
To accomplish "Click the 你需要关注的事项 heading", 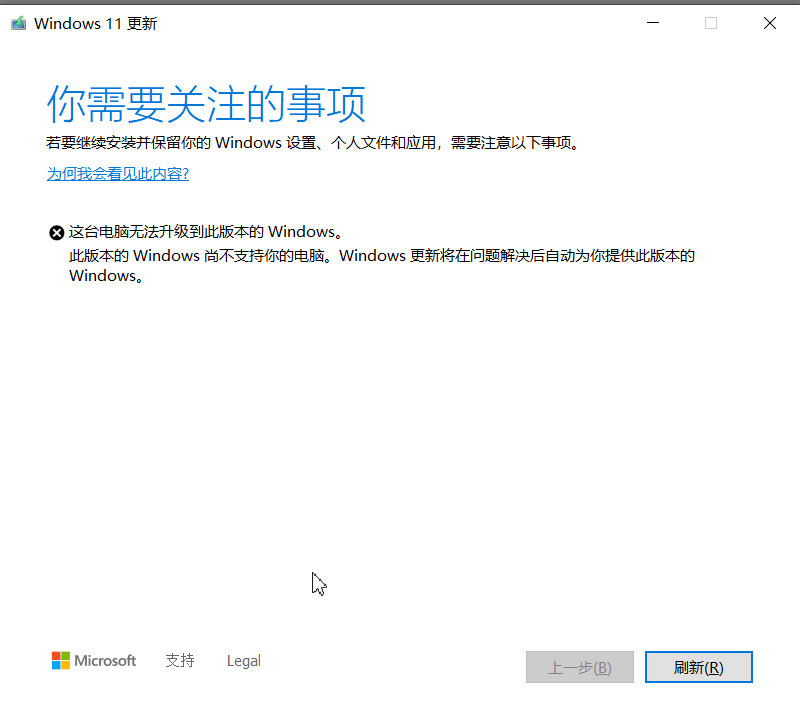I will [206, 104].
